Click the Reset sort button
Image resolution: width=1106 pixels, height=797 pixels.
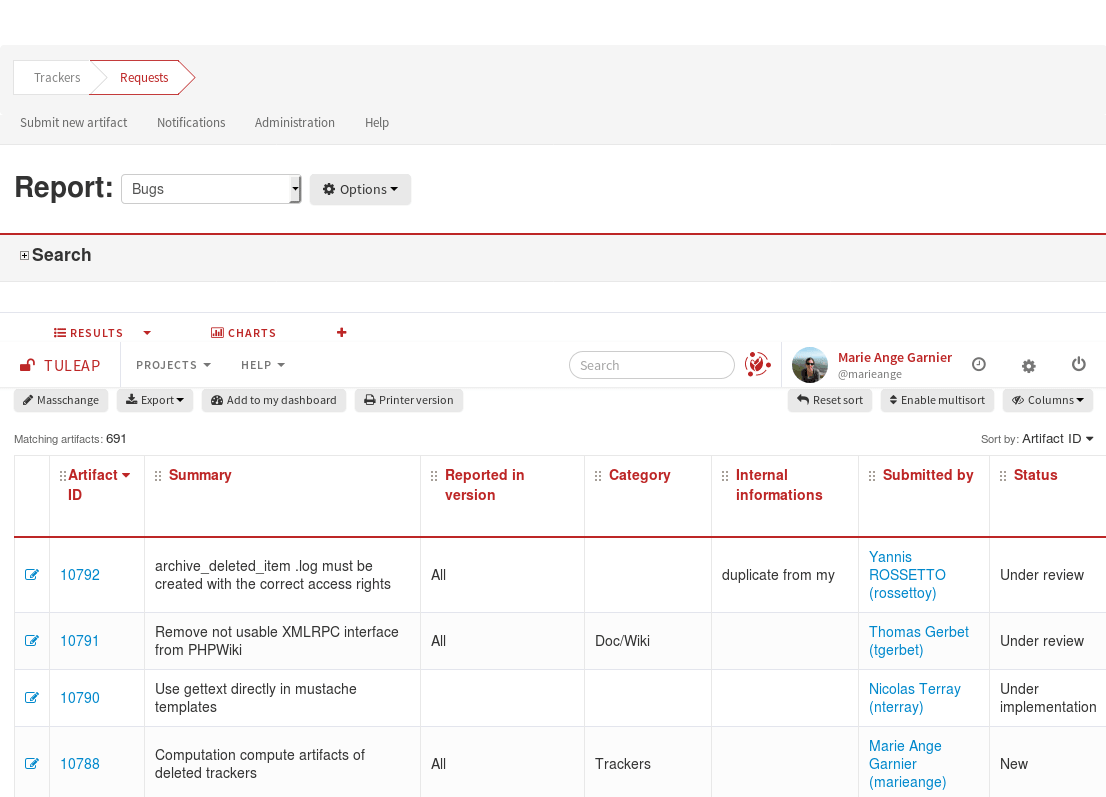pos(830,400)
